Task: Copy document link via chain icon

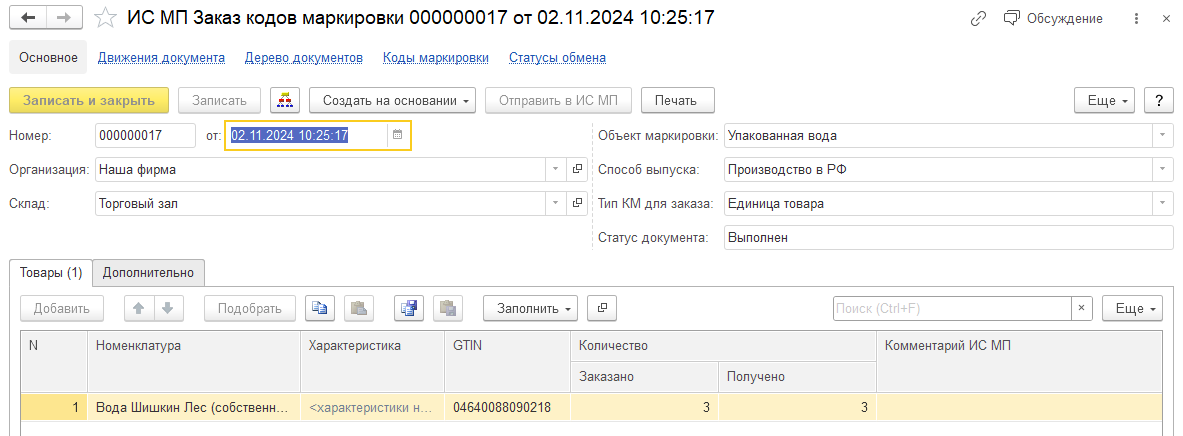Action: click(x=977, y=19)
